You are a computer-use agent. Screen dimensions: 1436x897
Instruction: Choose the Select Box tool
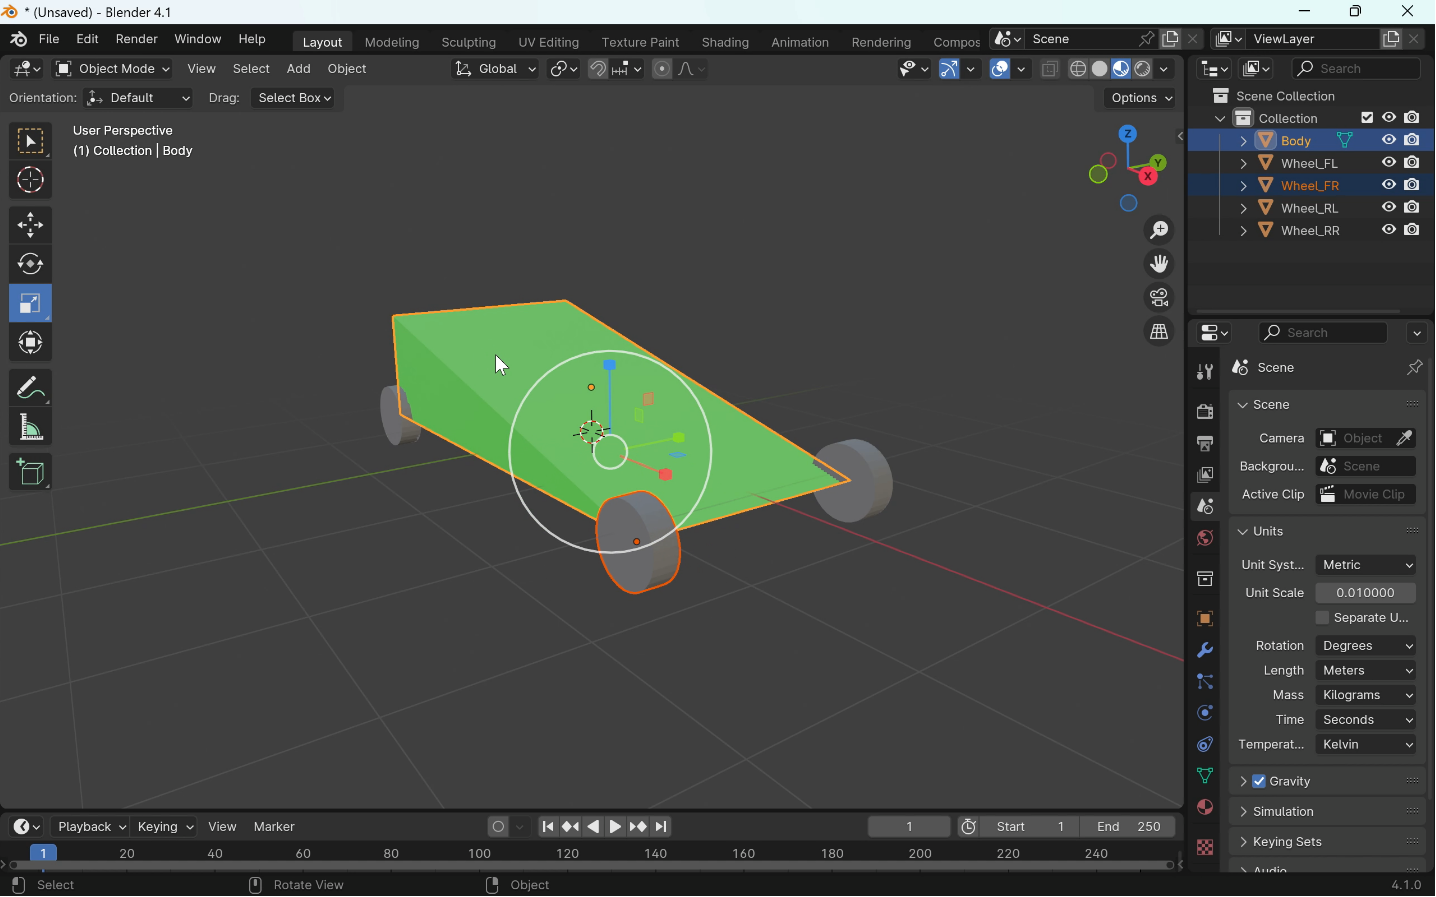coord(31,142)
